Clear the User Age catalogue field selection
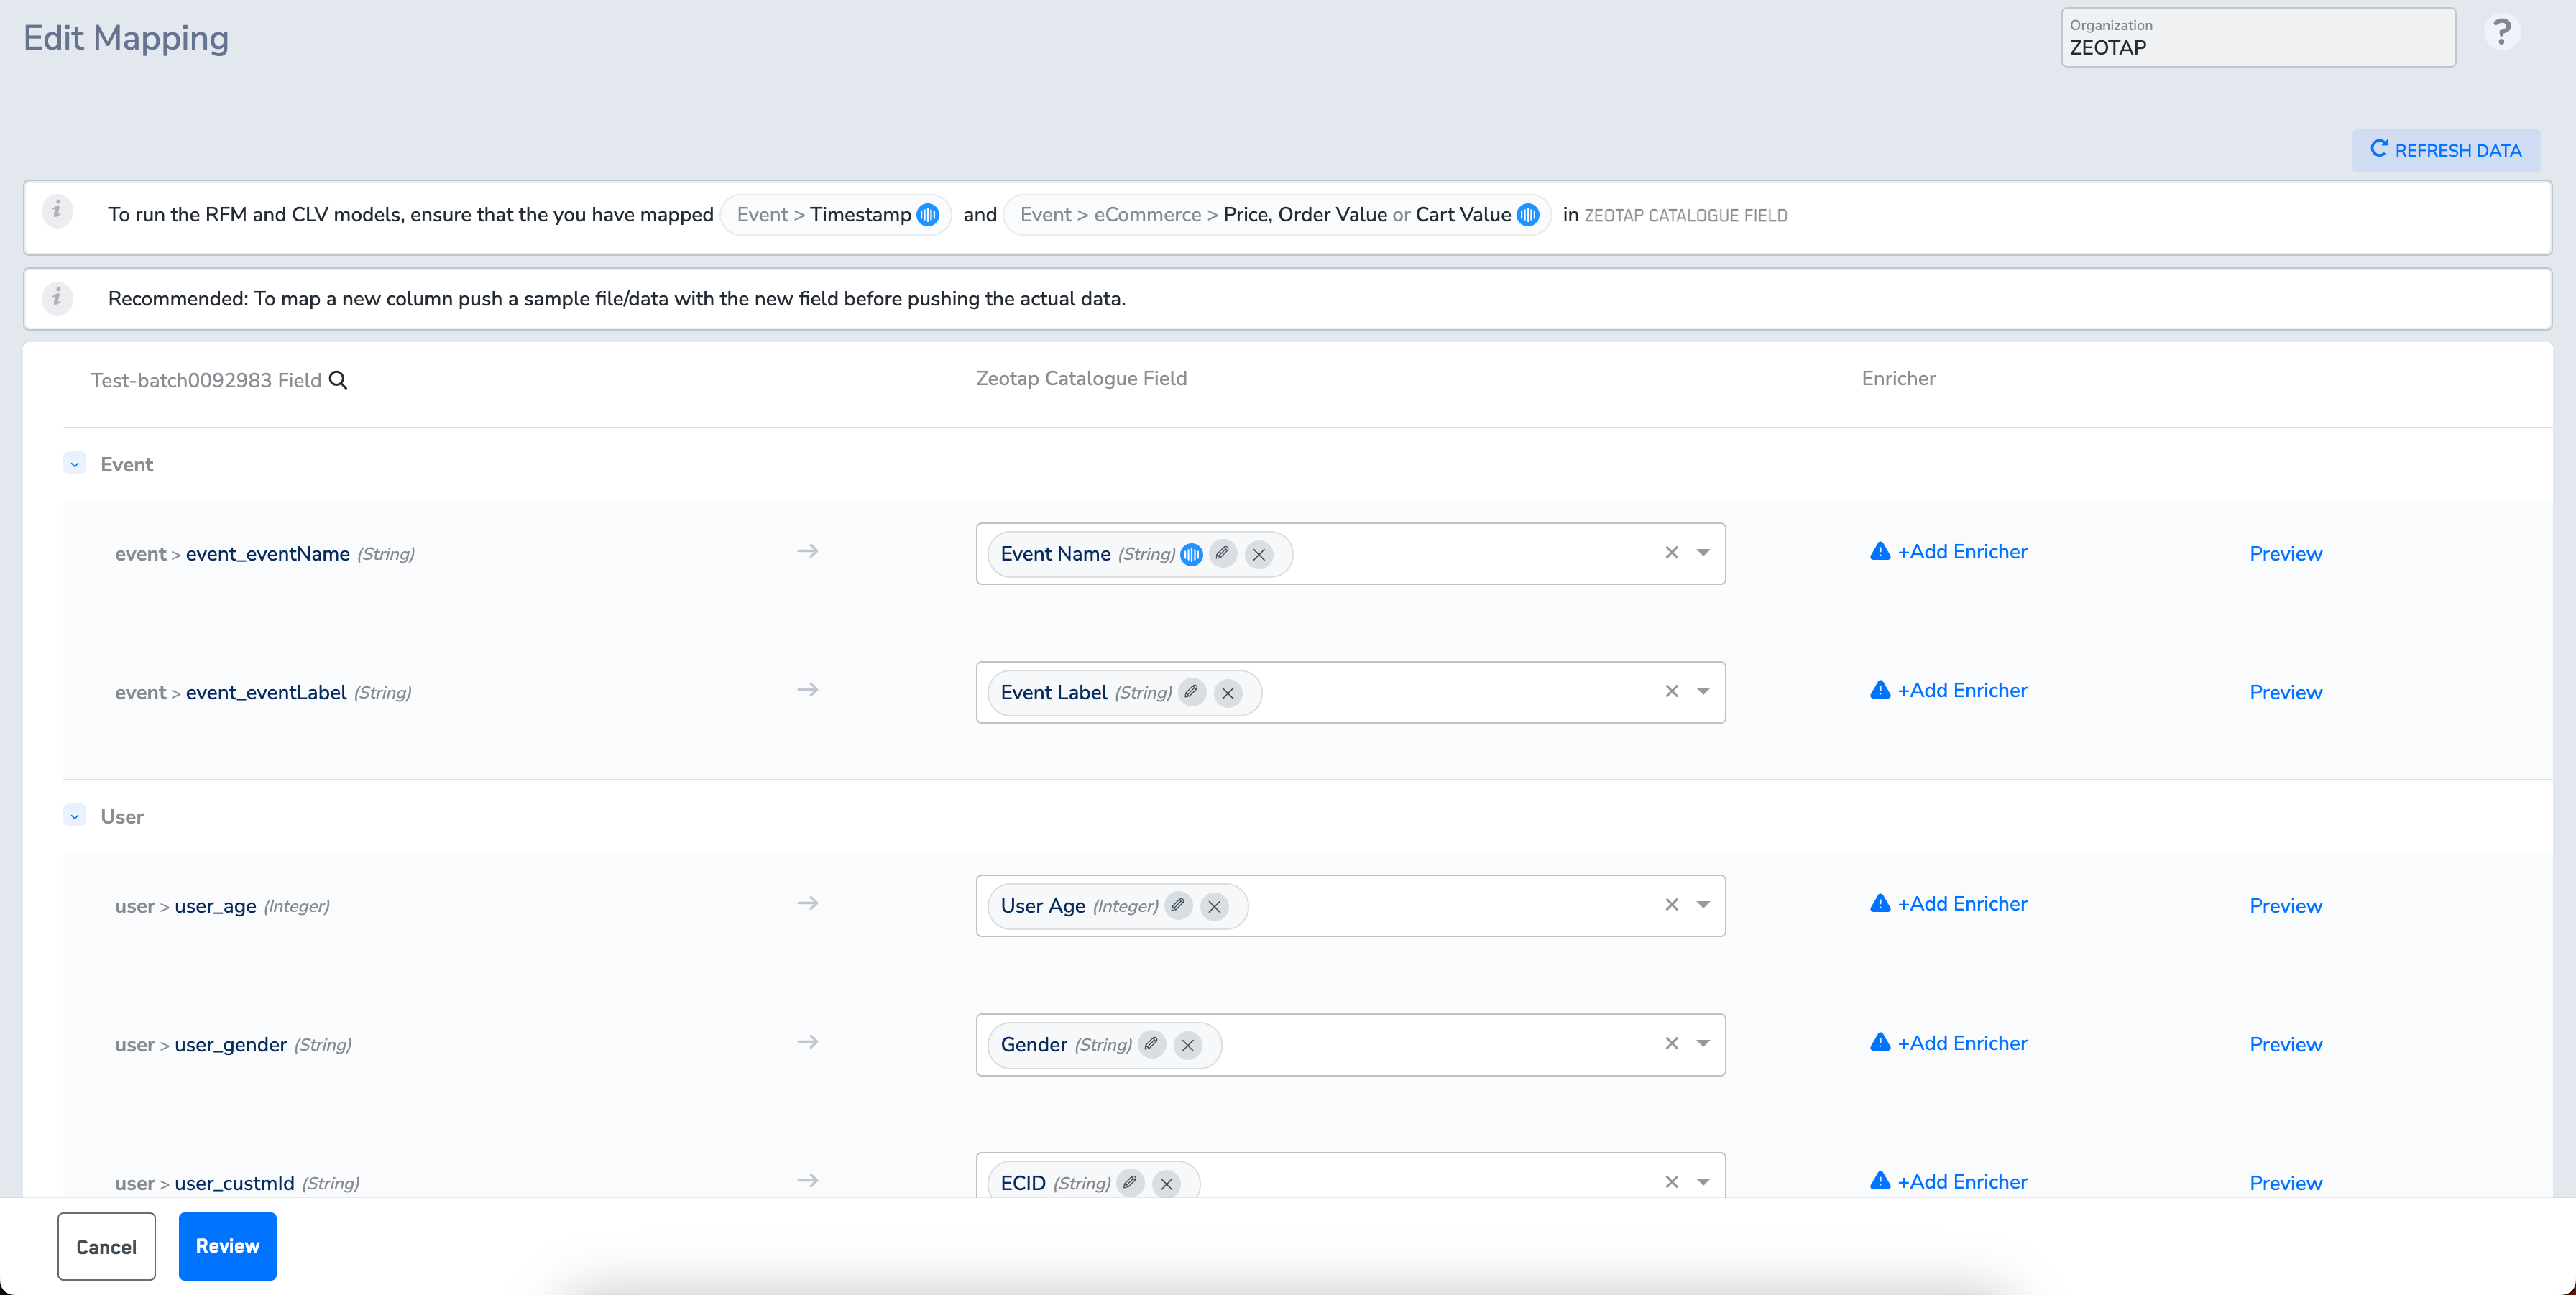Image resolution: width=2576 pixels, height=1295 pixels. click(x=1671, y=904)
